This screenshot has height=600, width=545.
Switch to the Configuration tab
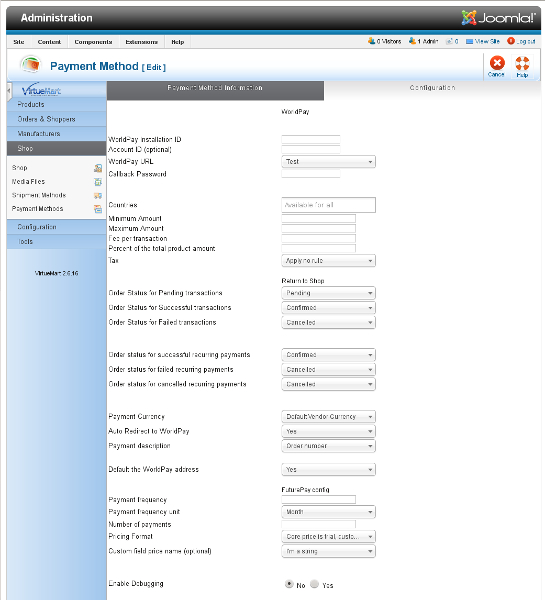tap(432, 88)
